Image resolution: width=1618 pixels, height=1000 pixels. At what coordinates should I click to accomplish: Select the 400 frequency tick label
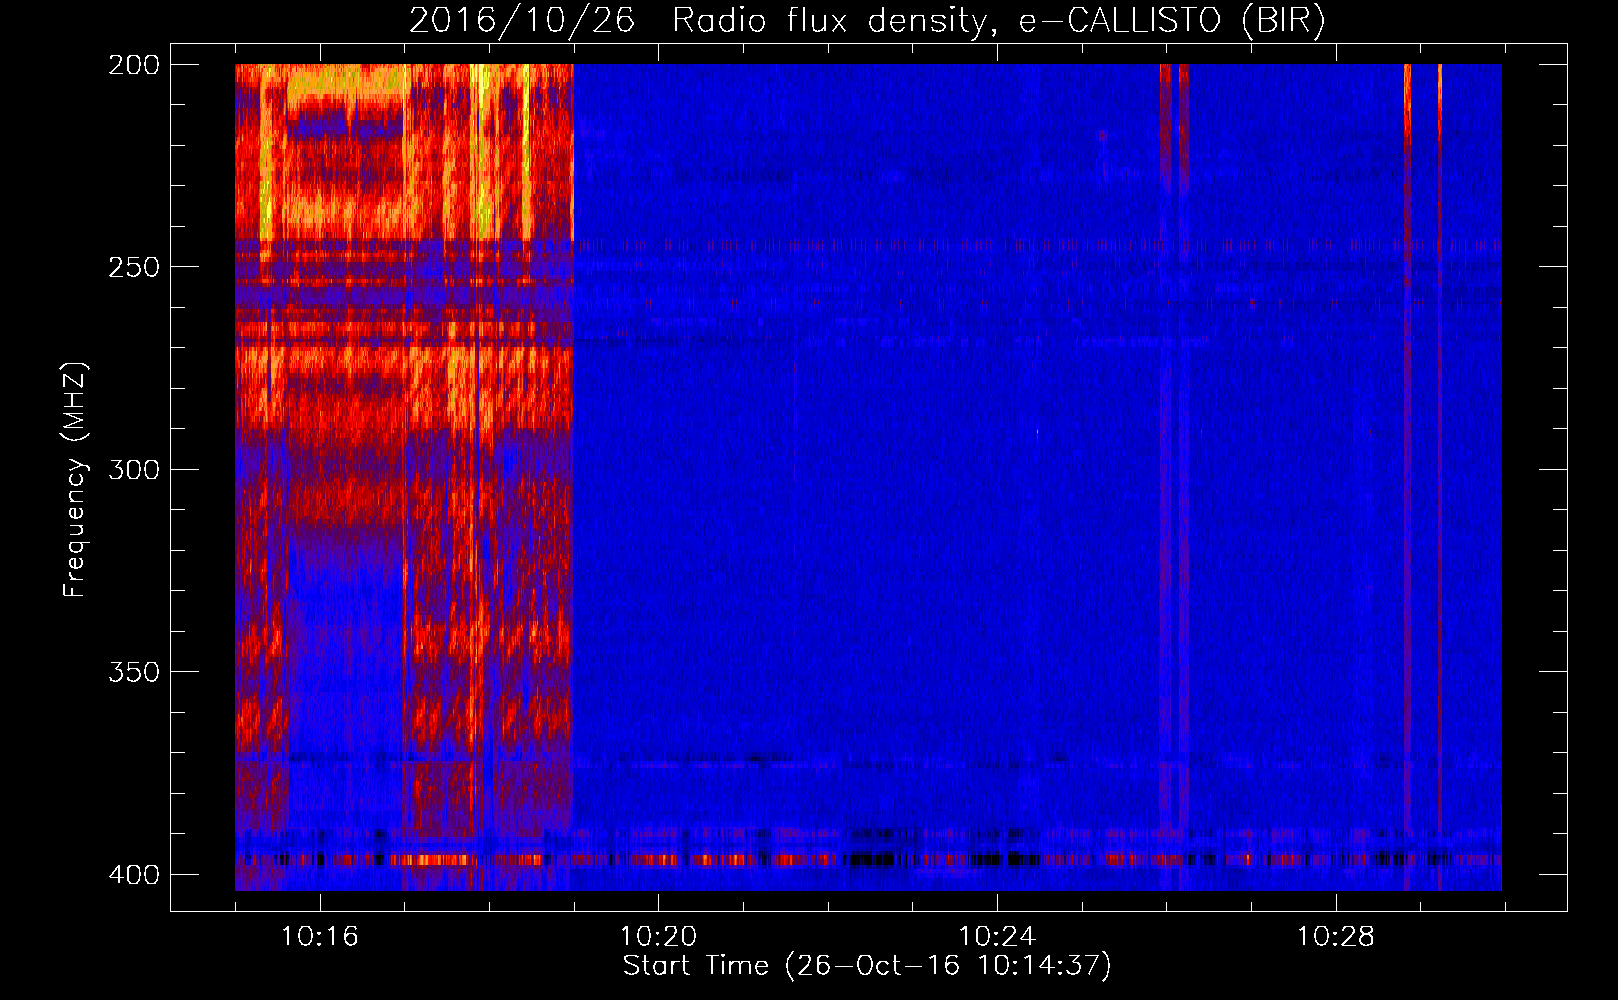133,874
